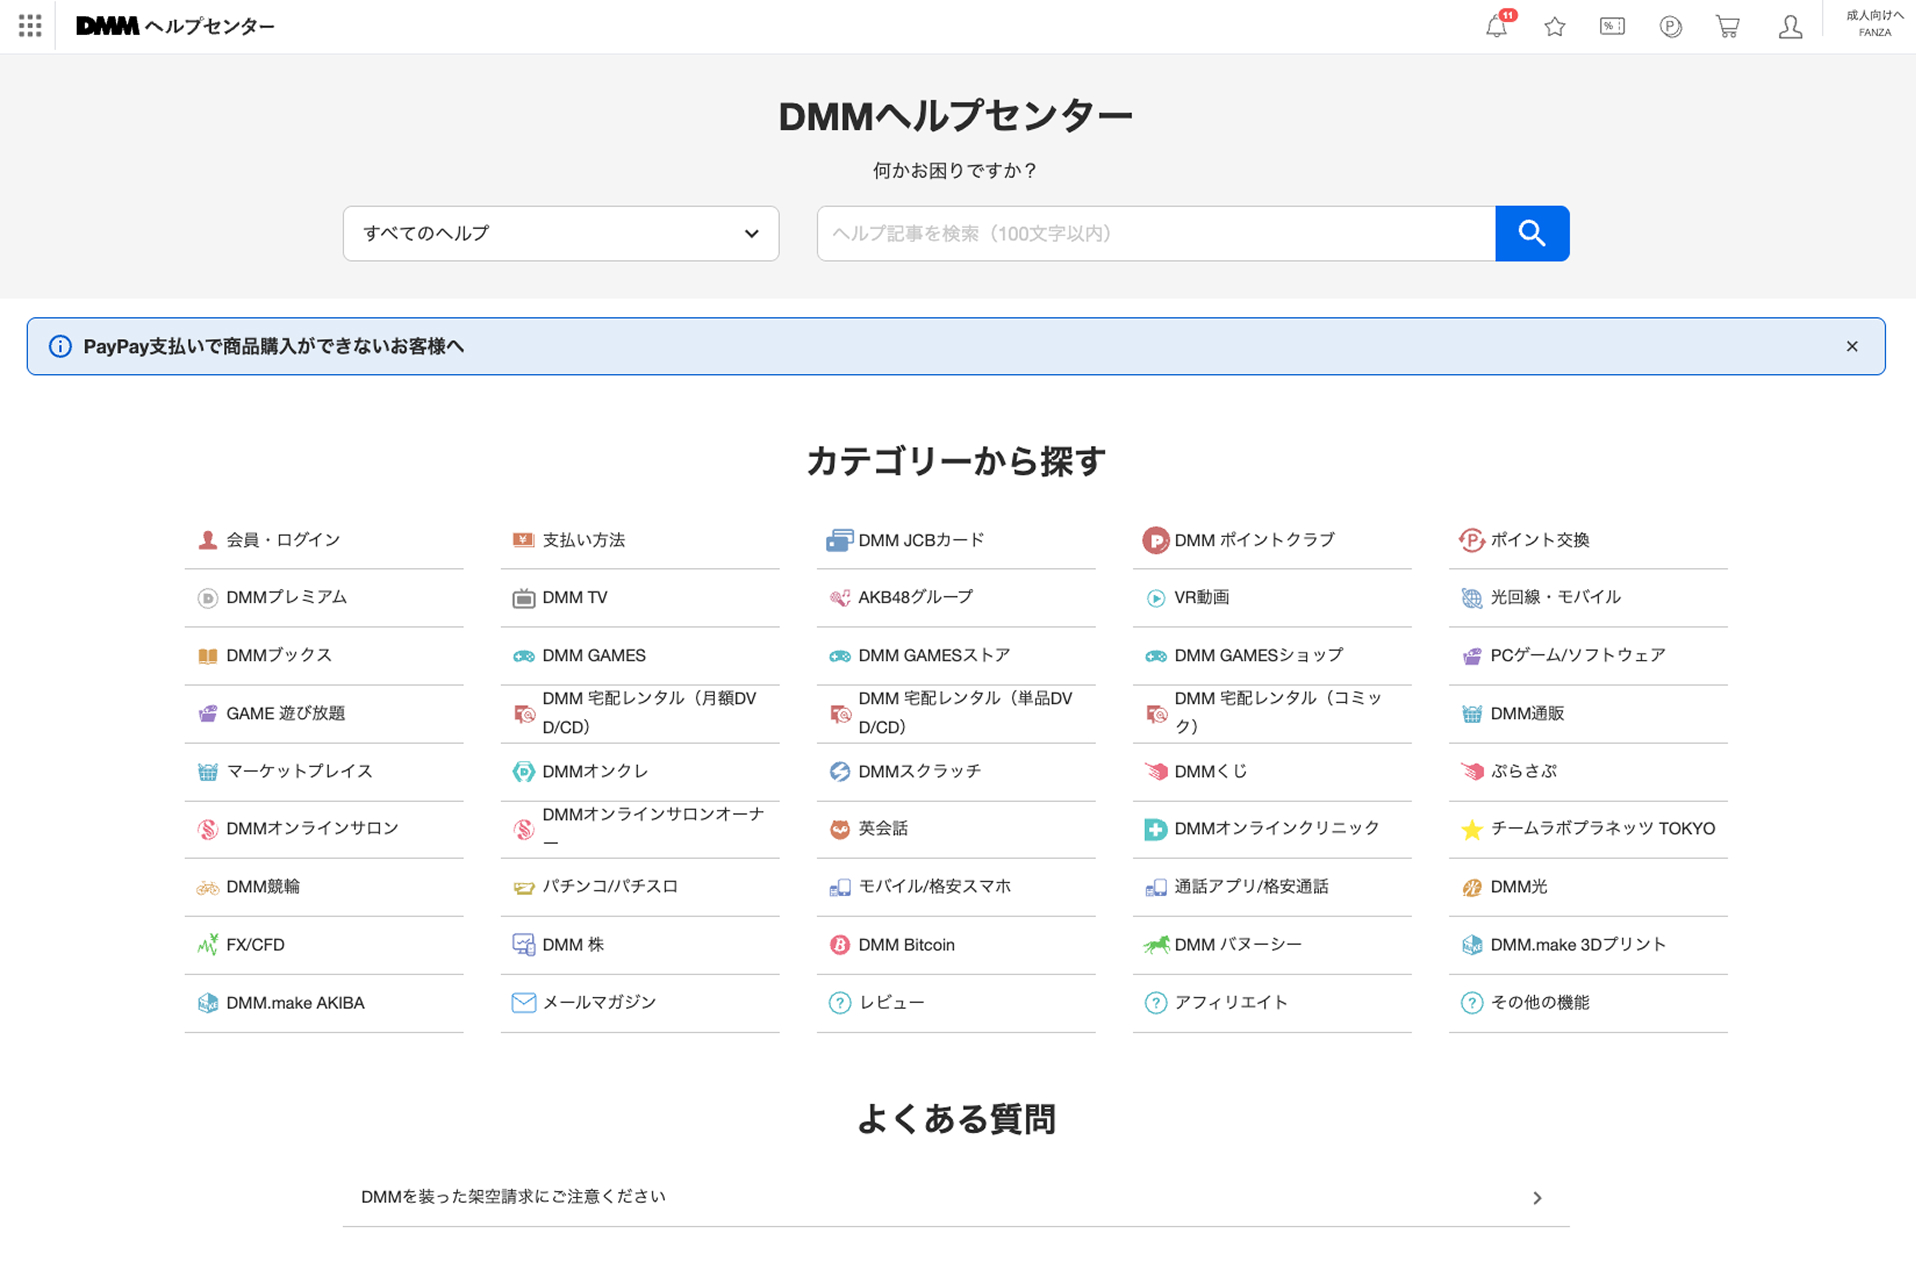Open the 会員・ログイン category
Image resolution: width=1920 pixels, height=1287 pixels.
tap(283, 541)
